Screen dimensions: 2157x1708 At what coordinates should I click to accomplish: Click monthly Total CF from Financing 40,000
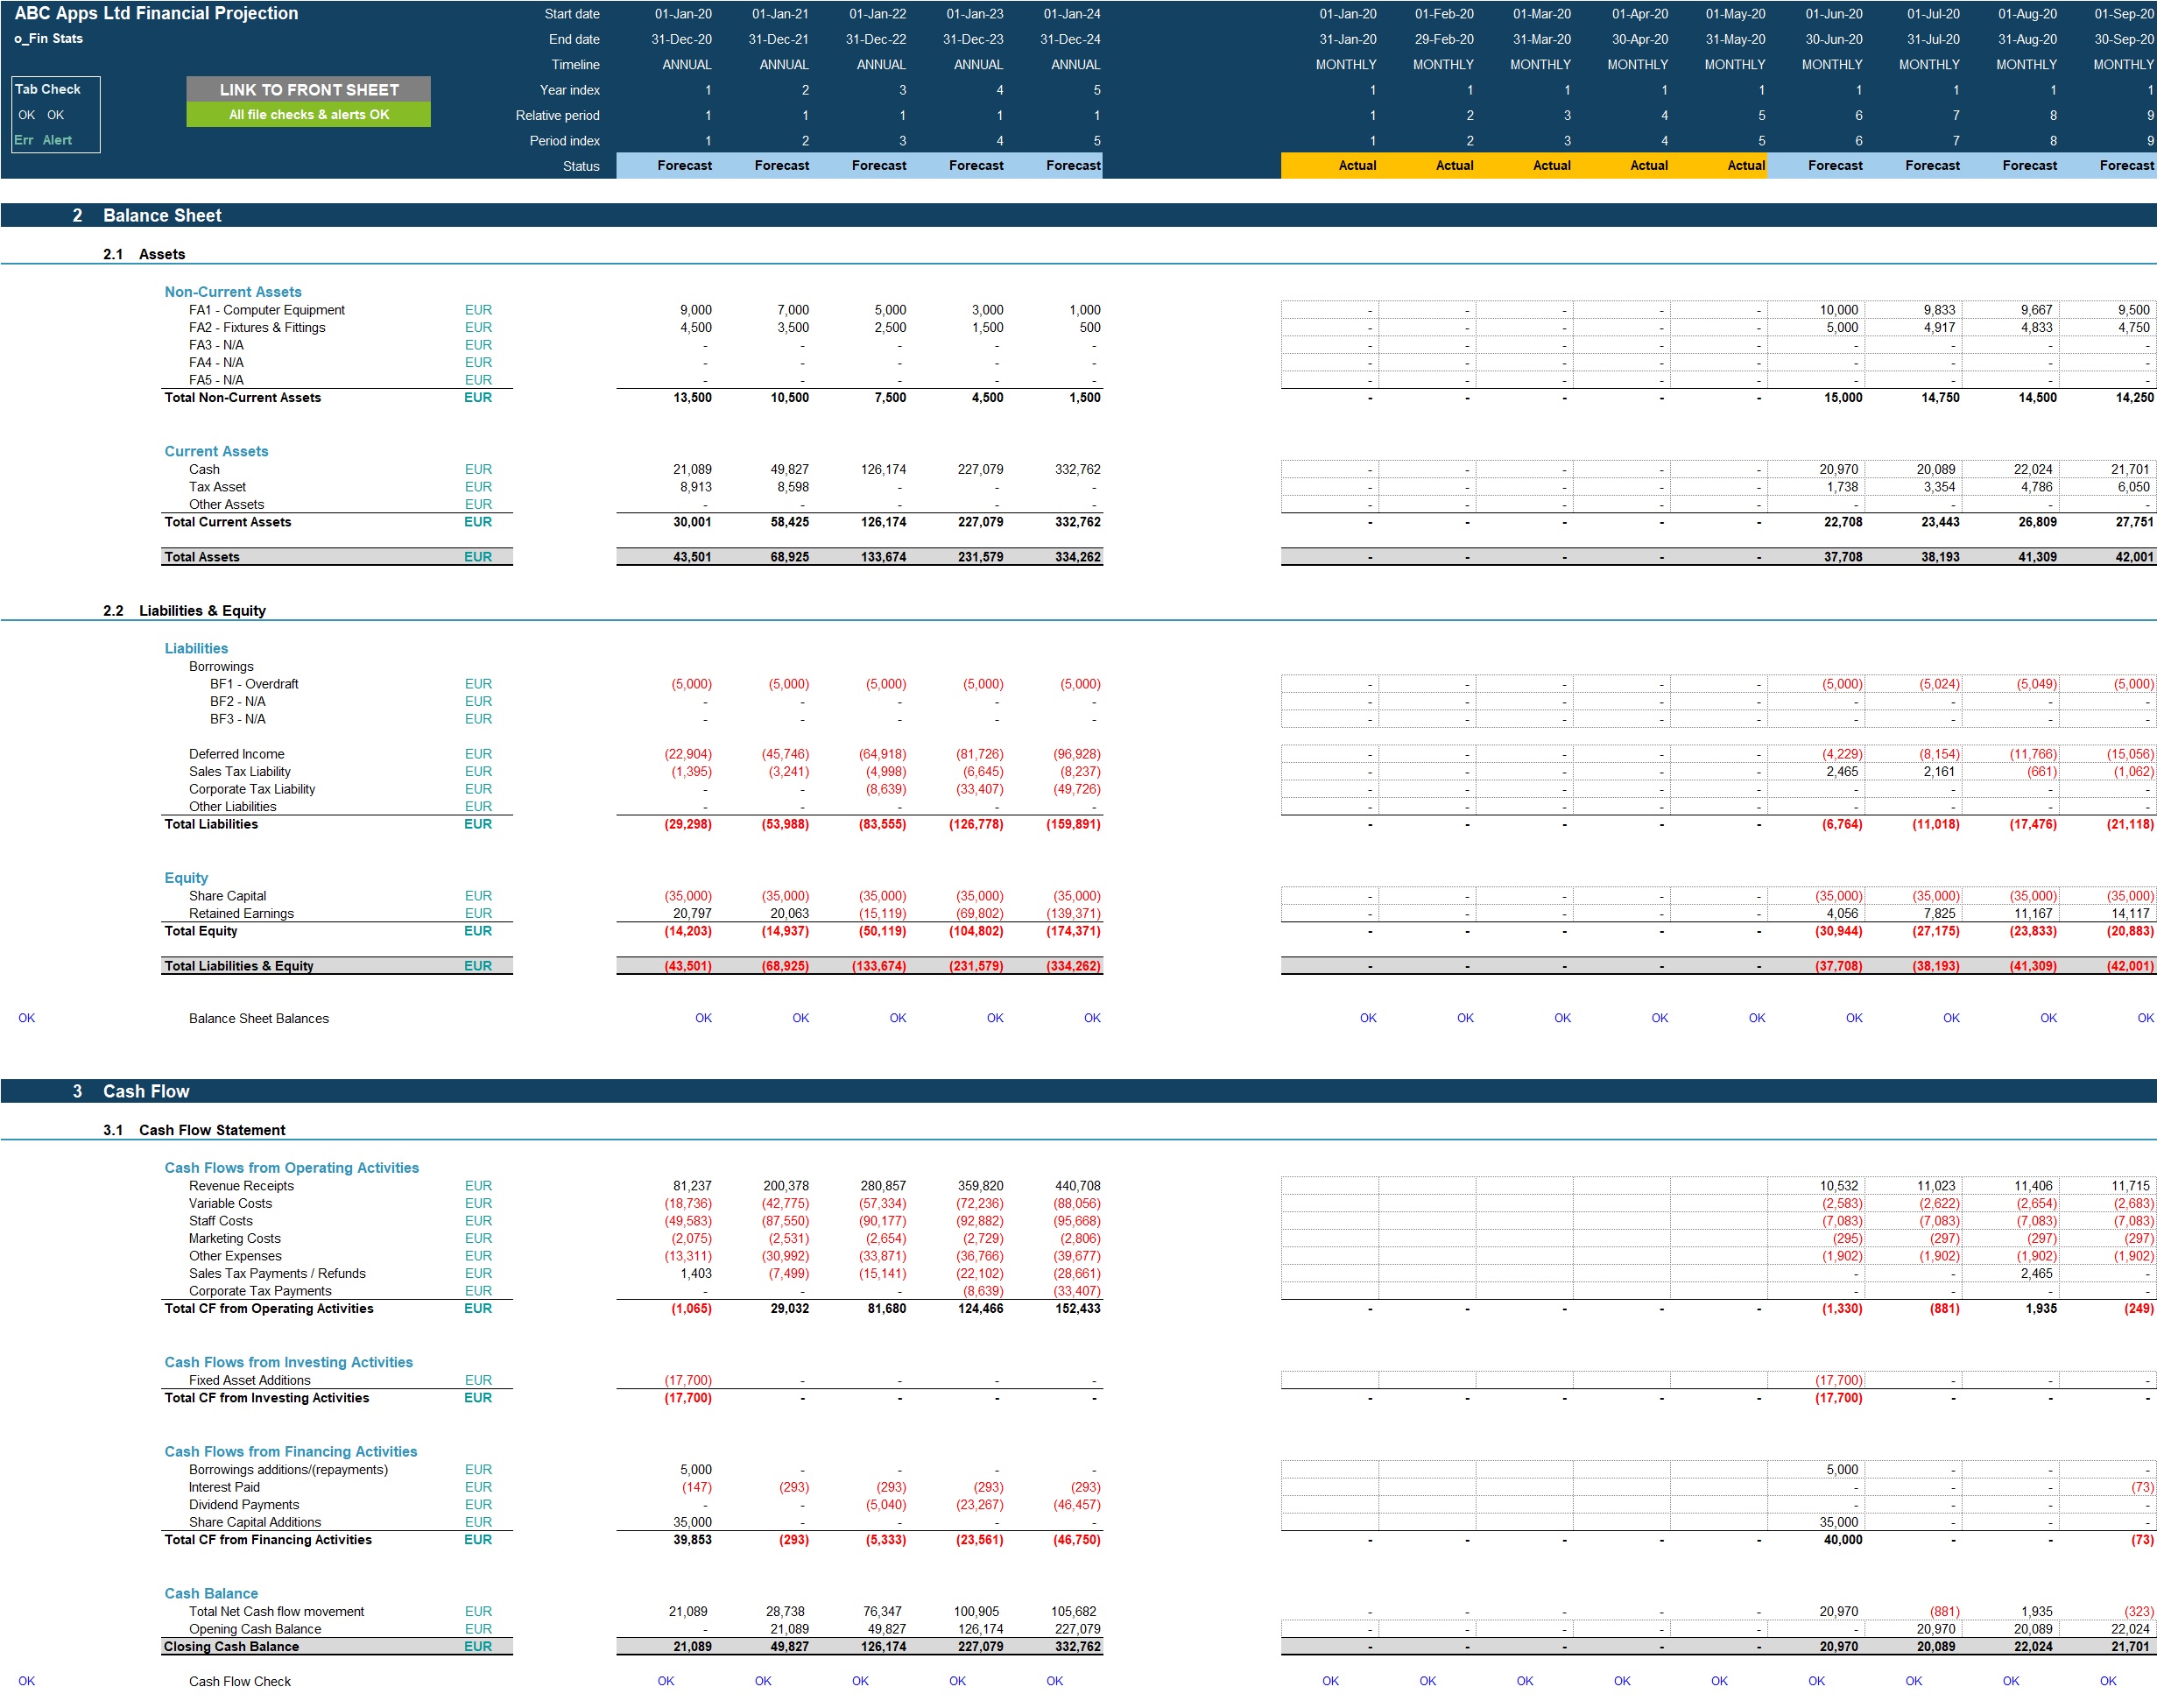click(1842, 1540)
